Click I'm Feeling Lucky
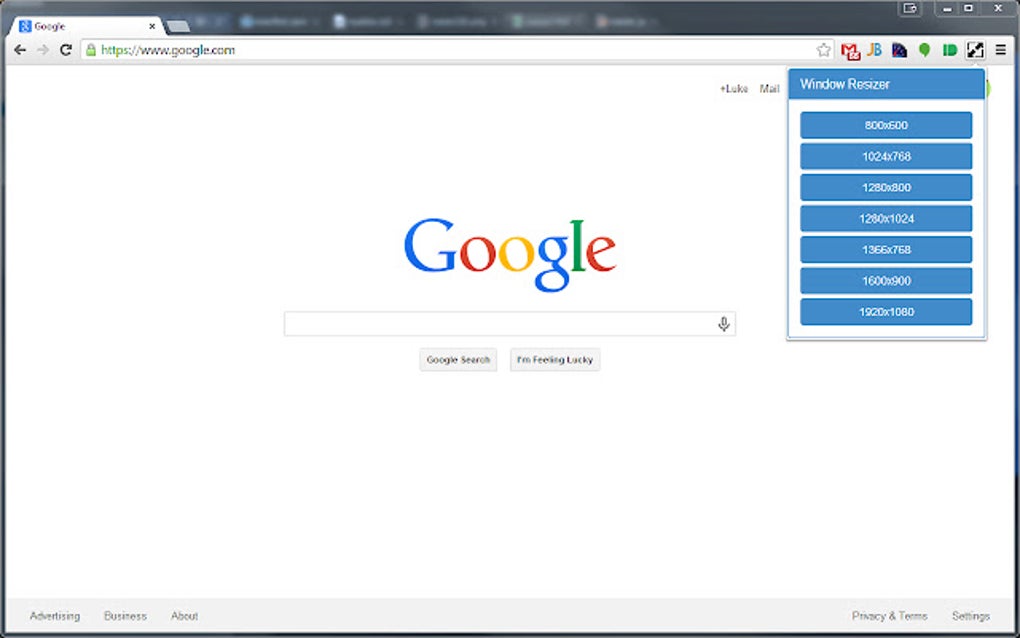Image resolution: width=1020 pixels, height=638 pixels. (x=554, y=359)
